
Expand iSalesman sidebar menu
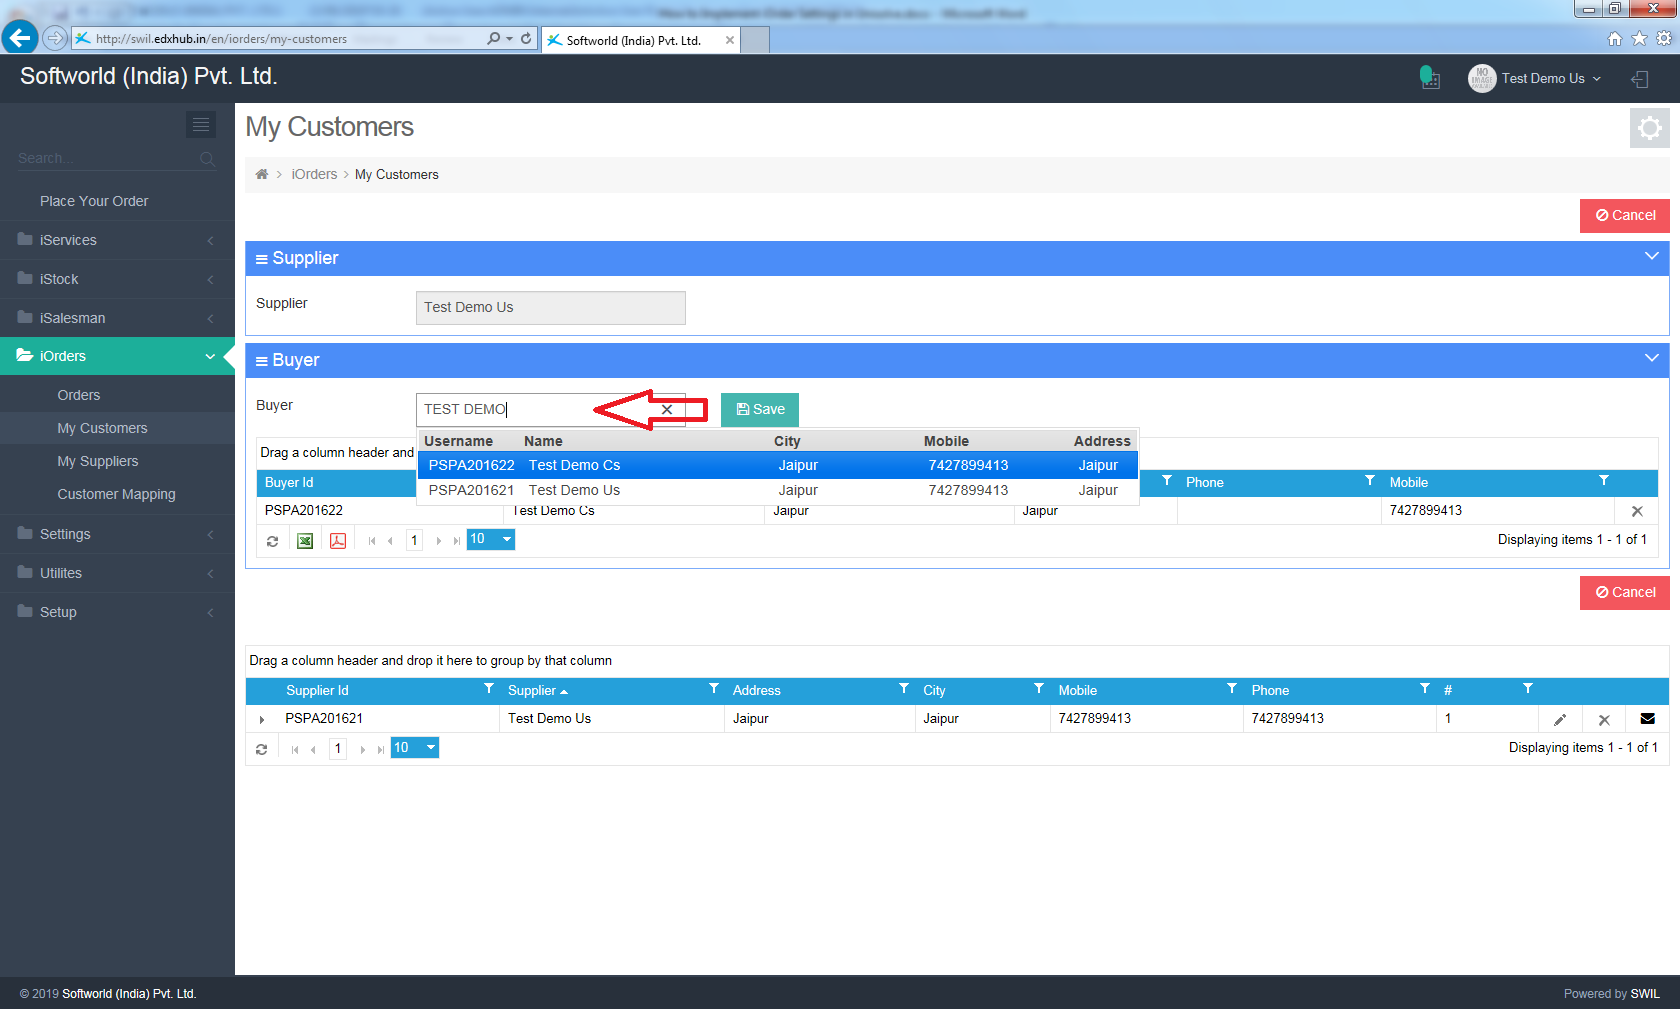117,318
